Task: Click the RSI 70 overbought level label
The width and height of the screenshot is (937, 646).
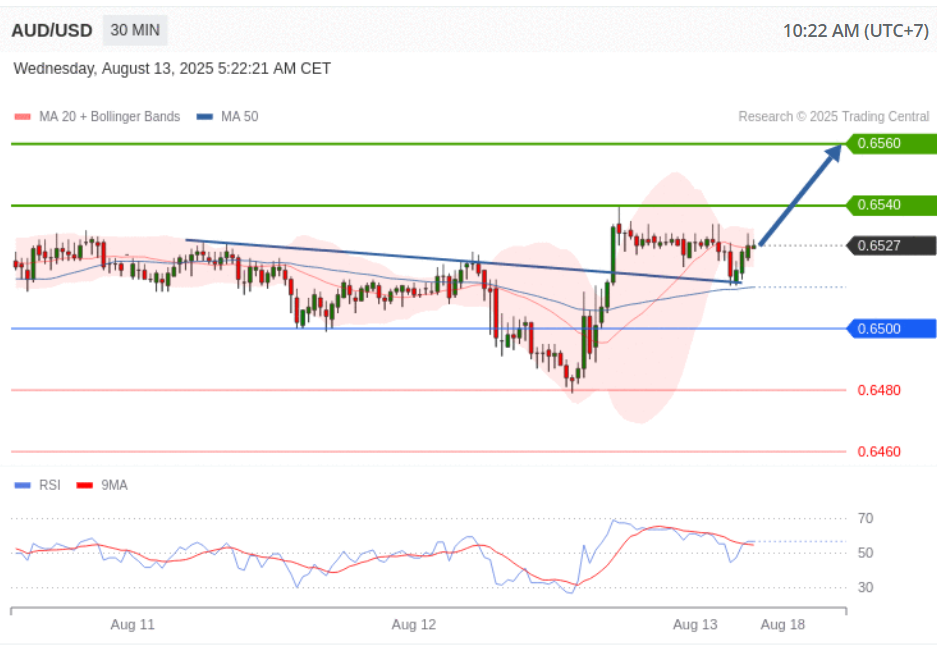Action: [865, 518]
